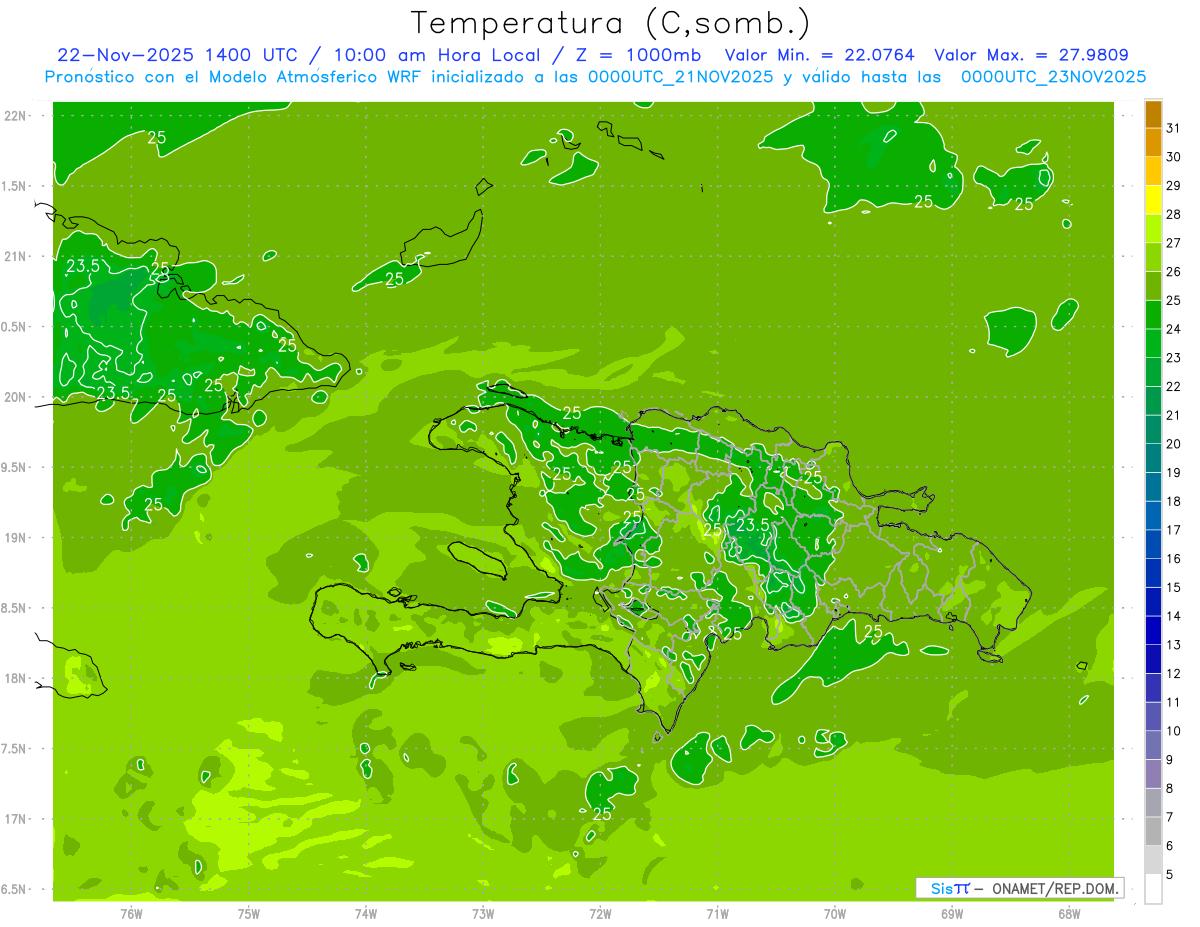Click the '69W' longitude axis label
Image resolution: width=1200 pixels, height=927 pixels.
[952, 914]
